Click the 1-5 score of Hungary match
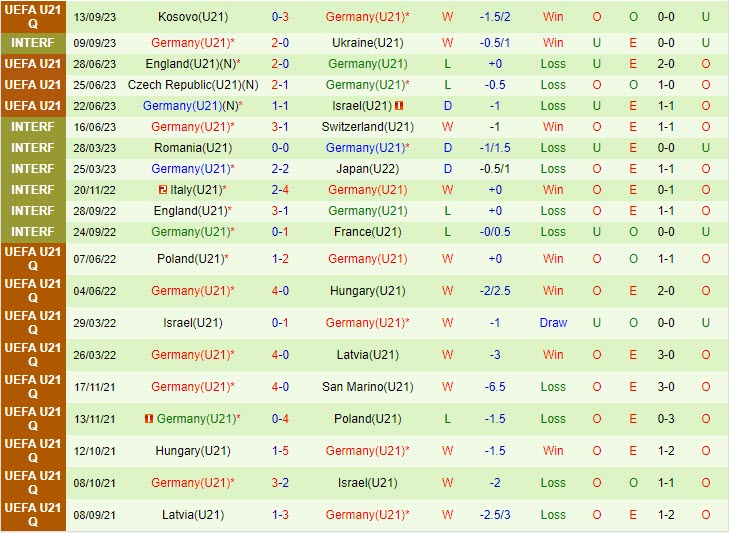Viewport: 729px width, 533px height. [x=280, y=451]
